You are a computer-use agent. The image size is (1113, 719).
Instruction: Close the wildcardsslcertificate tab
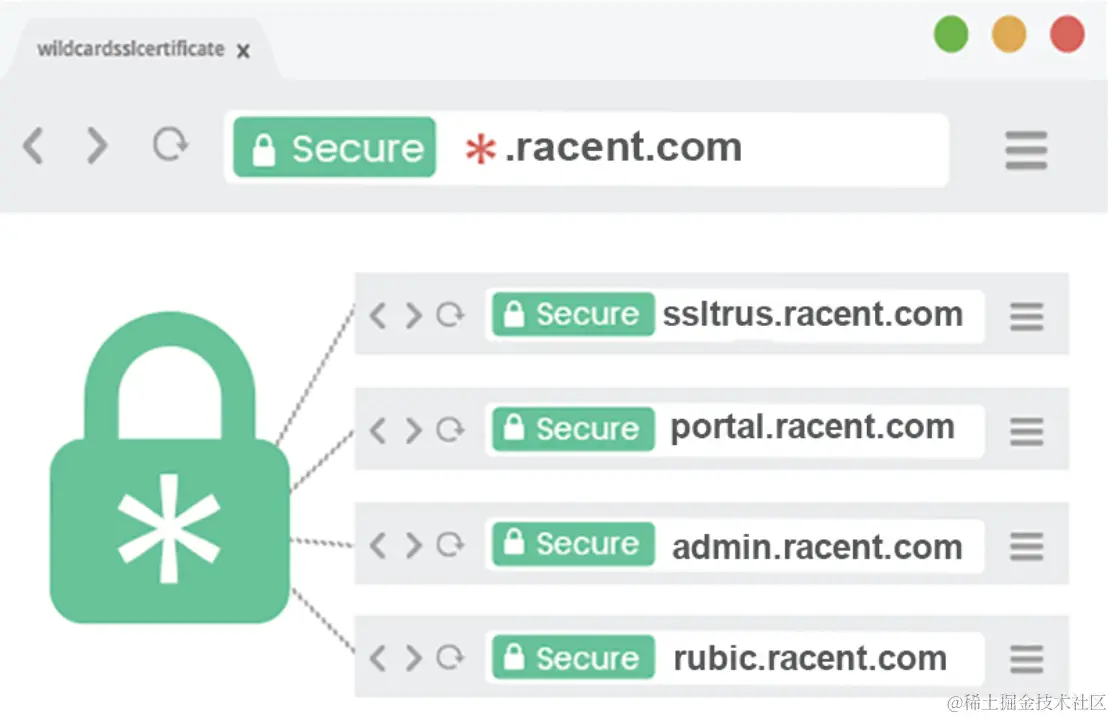tap(243, 51)
